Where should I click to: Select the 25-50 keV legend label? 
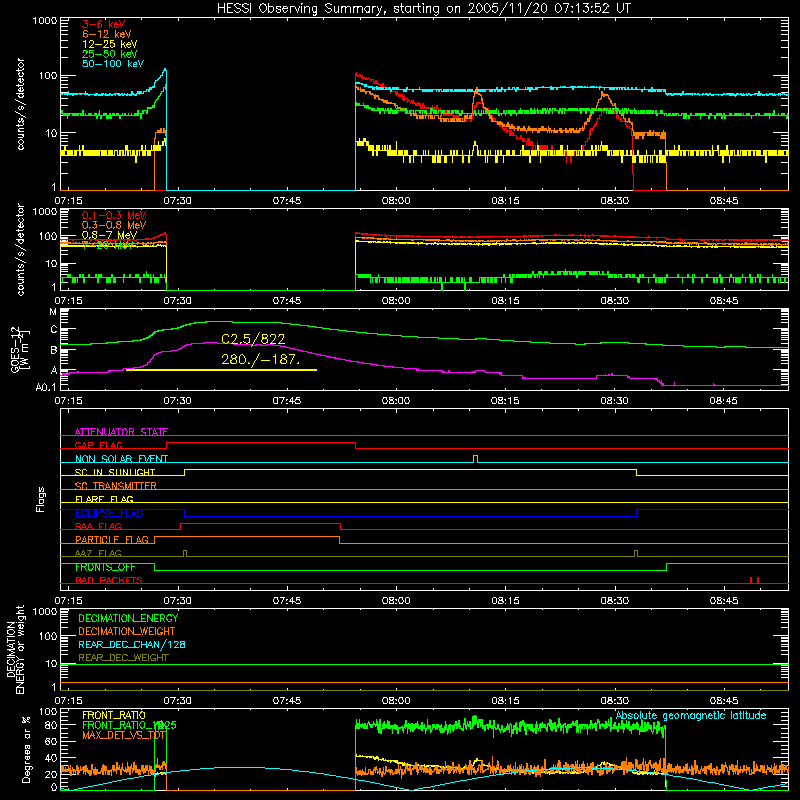pyautogui.click(x=110, y=54)
